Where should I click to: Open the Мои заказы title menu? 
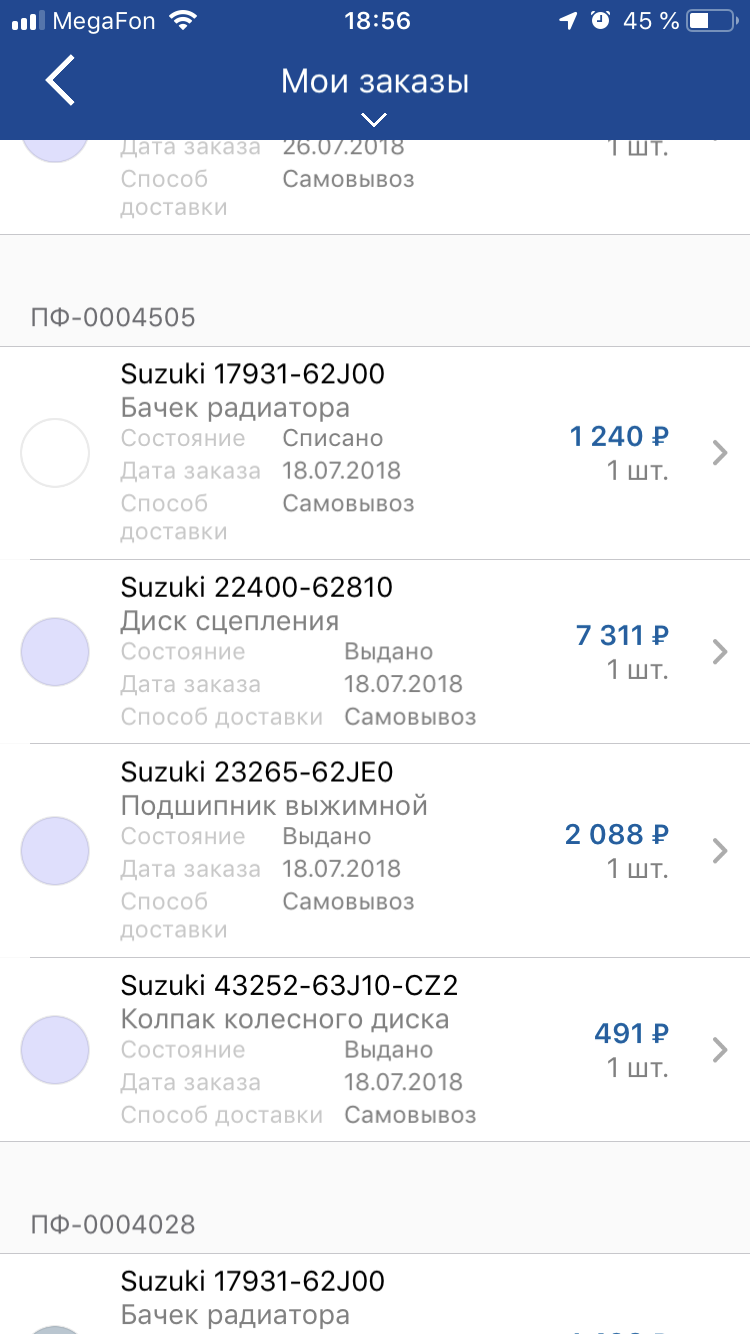[x=375, y=81]
